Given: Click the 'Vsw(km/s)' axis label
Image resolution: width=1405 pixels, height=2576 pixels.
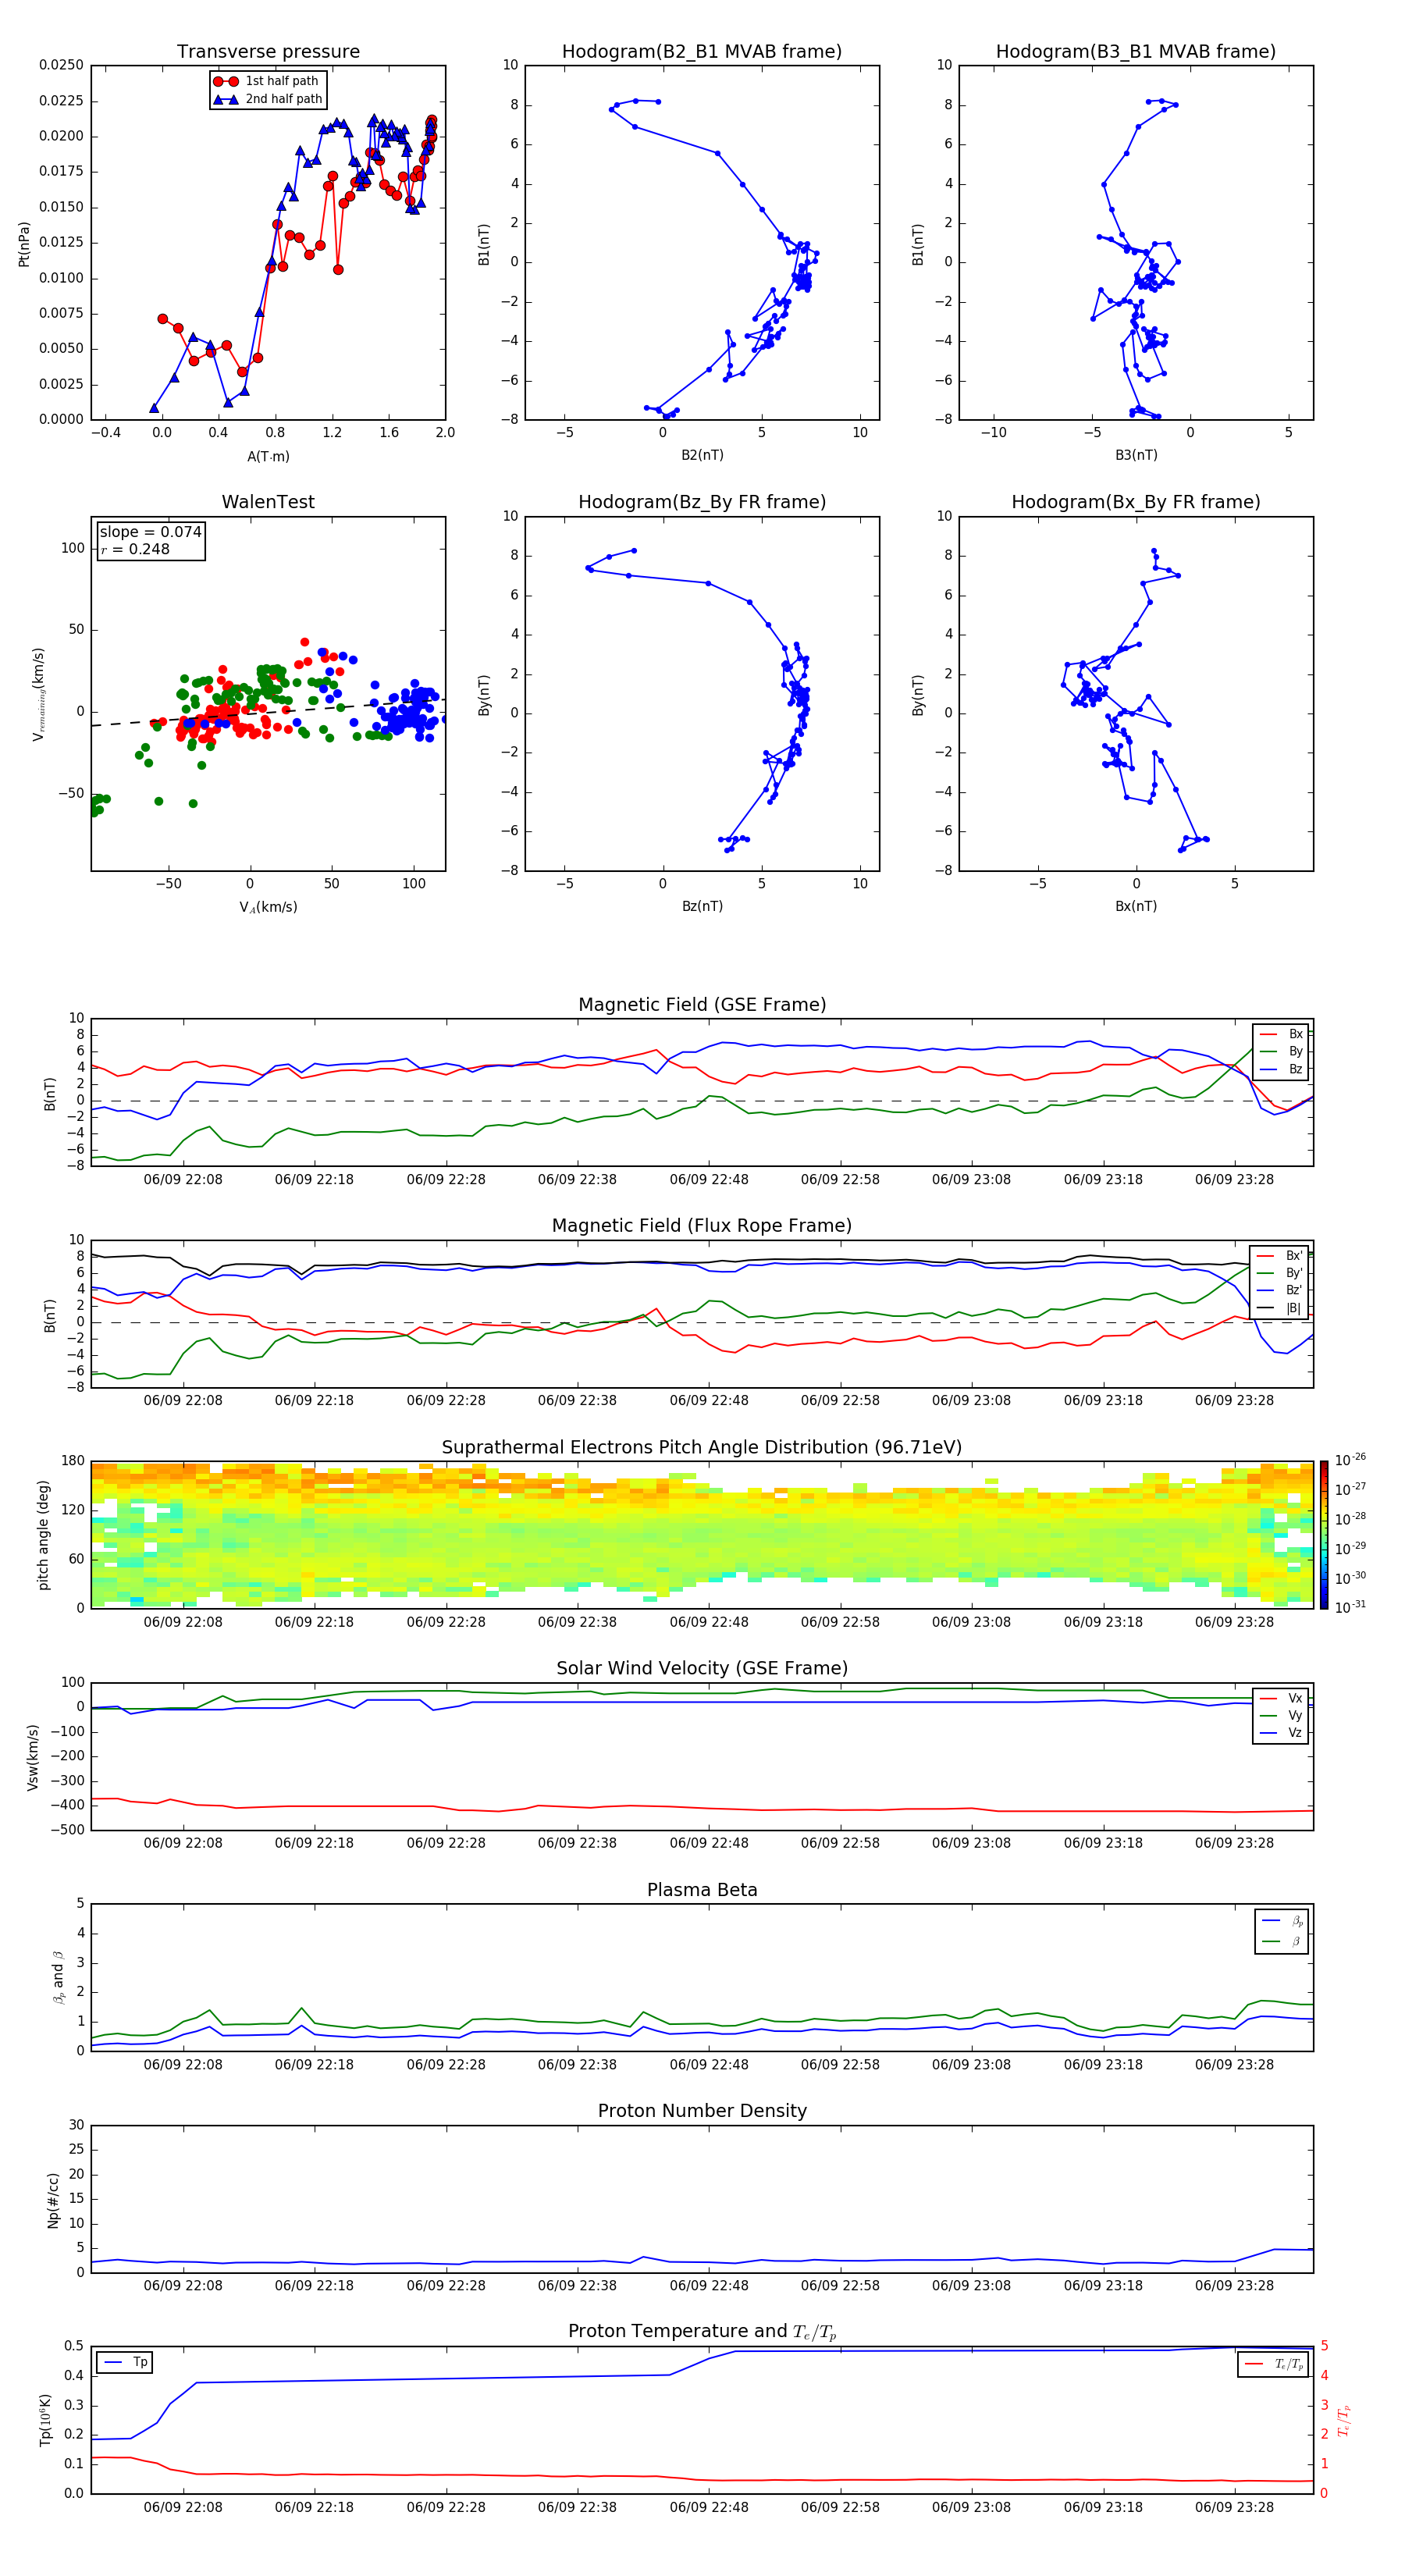Looking at the screenshot, I should 33,1757.
